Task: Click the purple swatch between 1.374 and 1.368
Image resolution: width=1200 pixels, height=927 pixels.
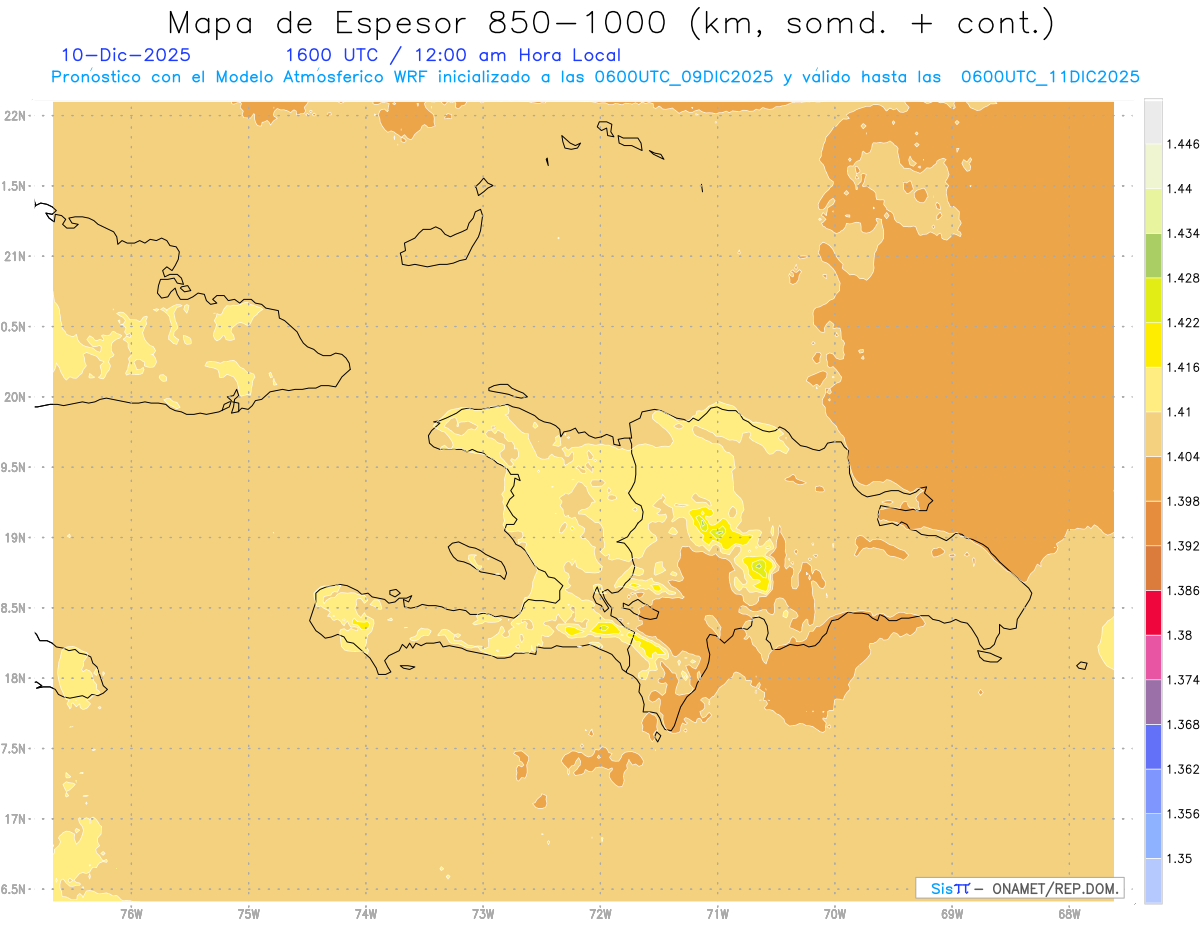Action: tap(1154, 702)
